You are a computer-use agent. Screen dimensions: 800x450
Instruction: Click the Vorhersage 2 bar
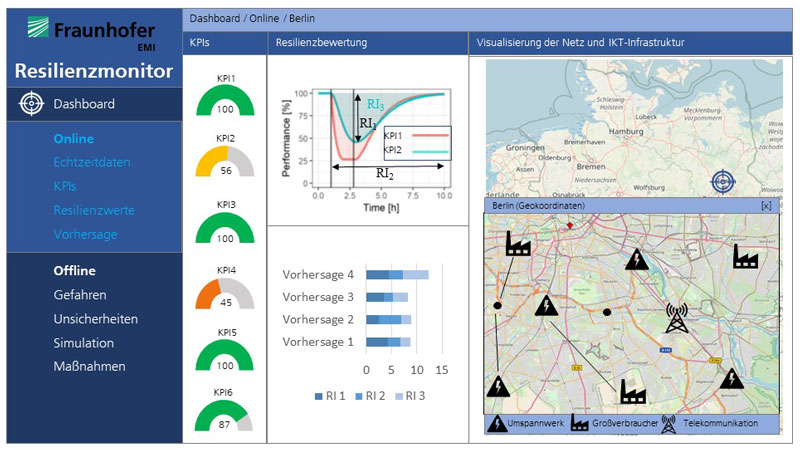click(x=388, y=320)
